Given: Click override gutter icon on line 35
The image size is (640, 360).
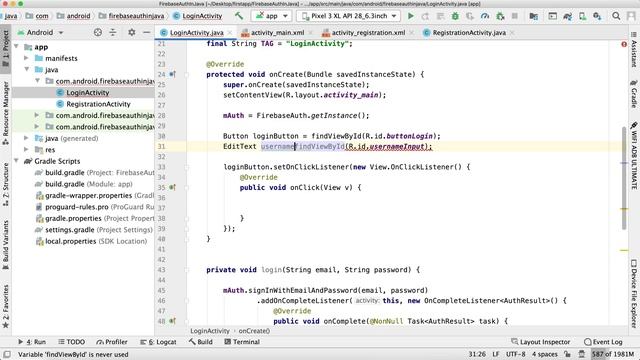Looking at the screenshot, I should 172,187.
